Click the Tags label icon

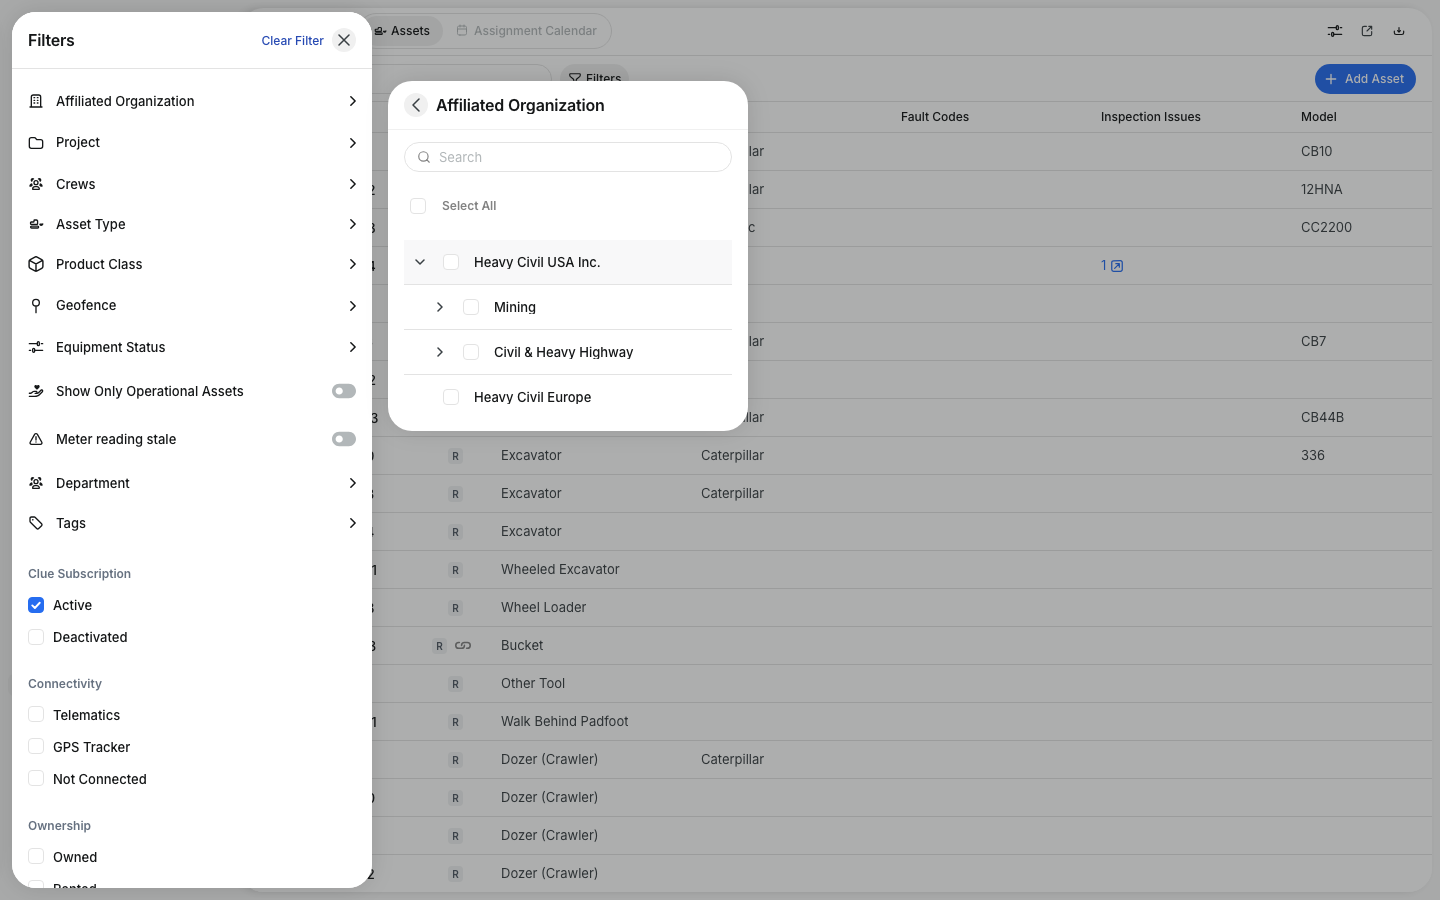[36, 523]
